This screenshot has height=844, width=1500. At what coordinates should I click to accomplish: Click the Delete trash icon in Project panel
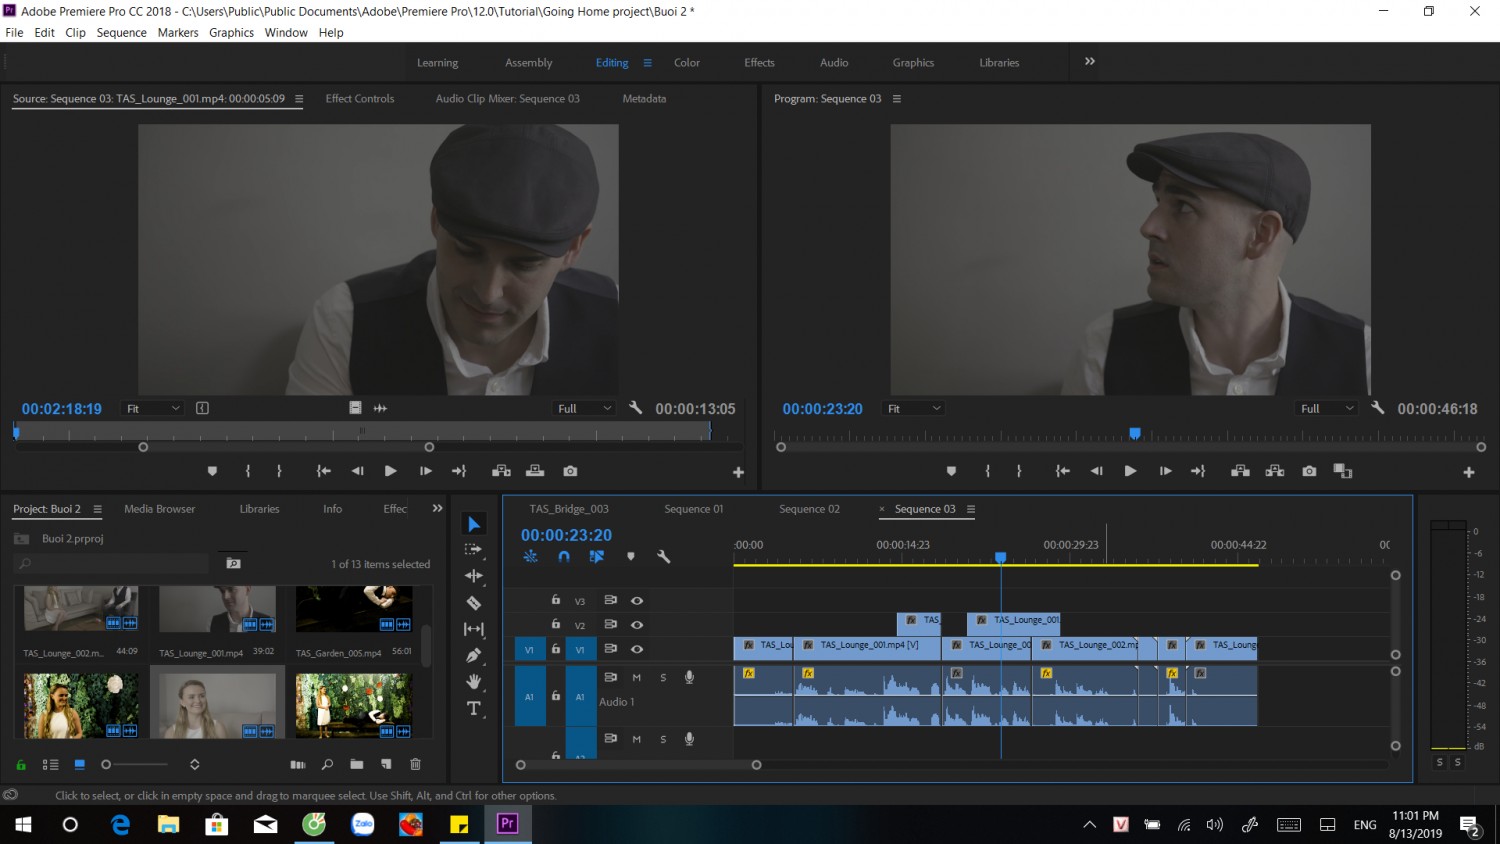pos(415,764)
